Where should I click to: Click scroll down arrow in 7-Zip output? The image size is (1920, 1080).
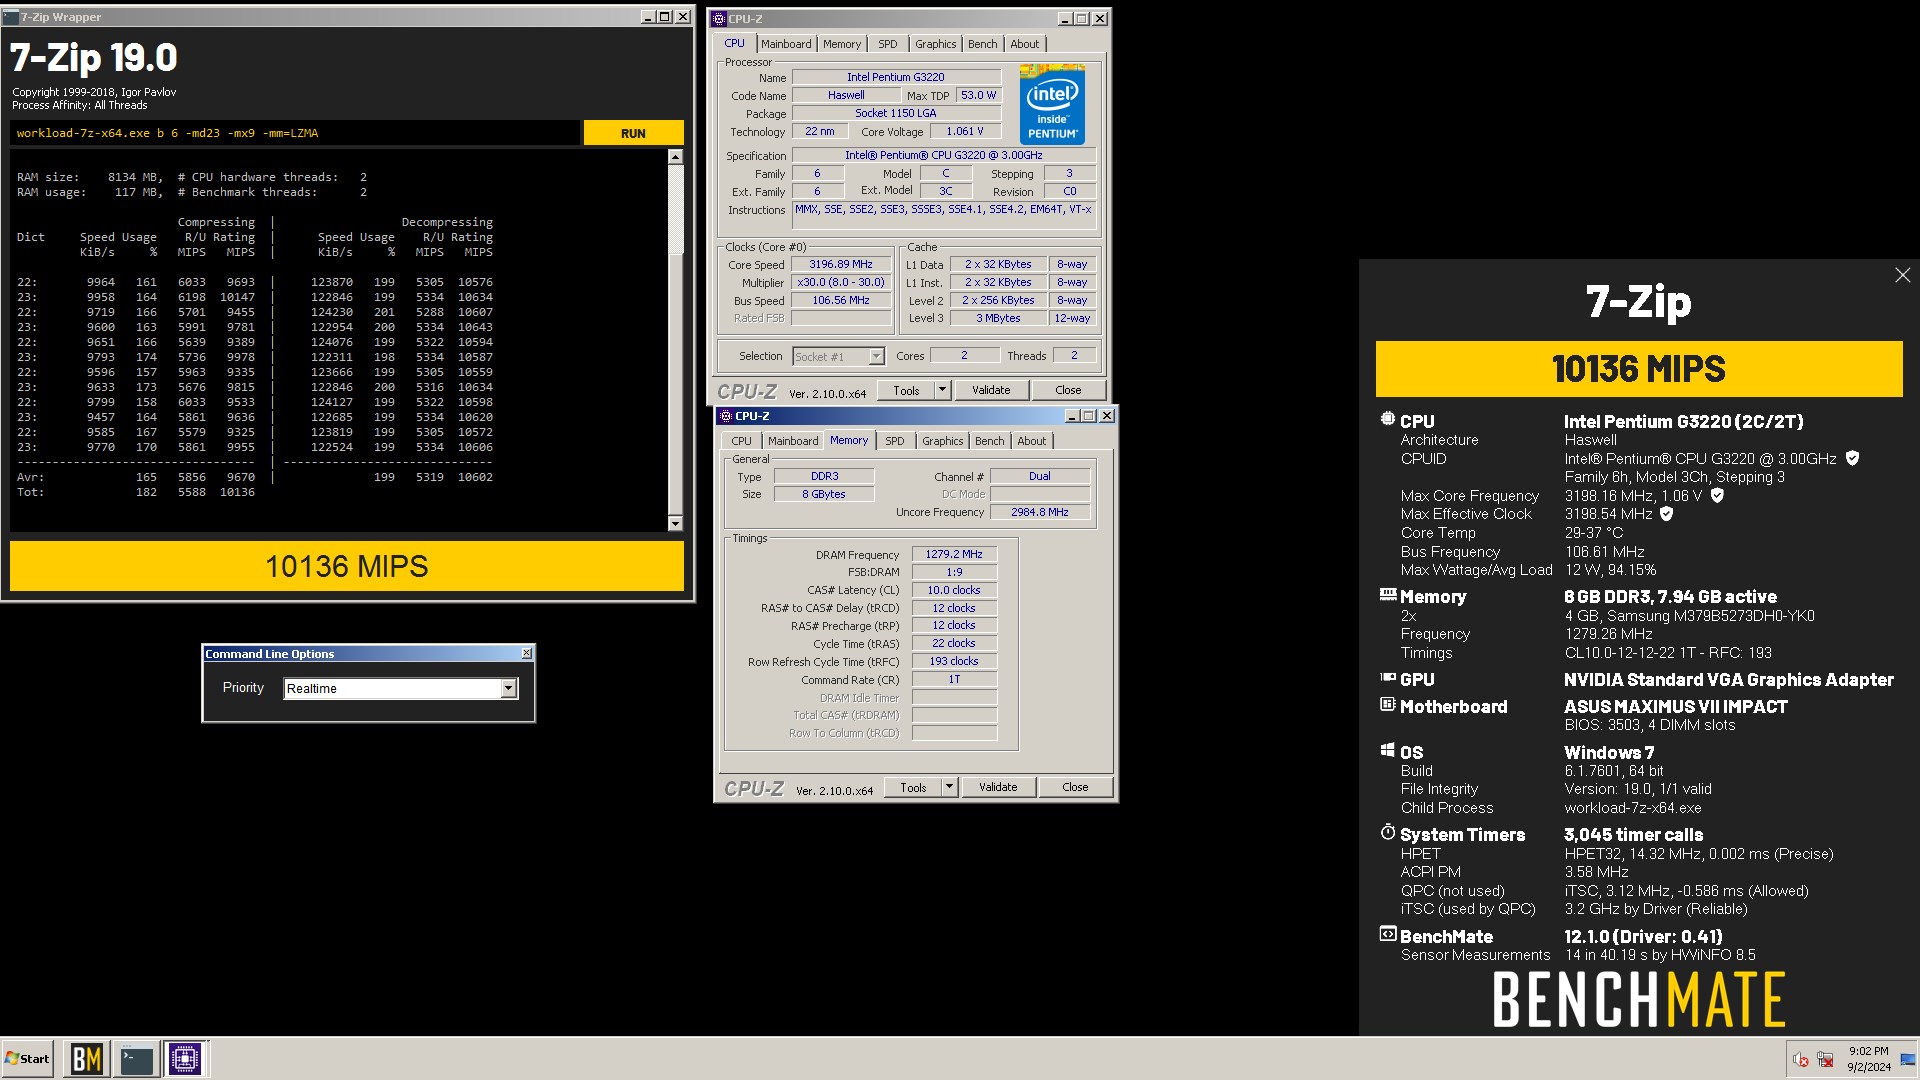(675, 523)
